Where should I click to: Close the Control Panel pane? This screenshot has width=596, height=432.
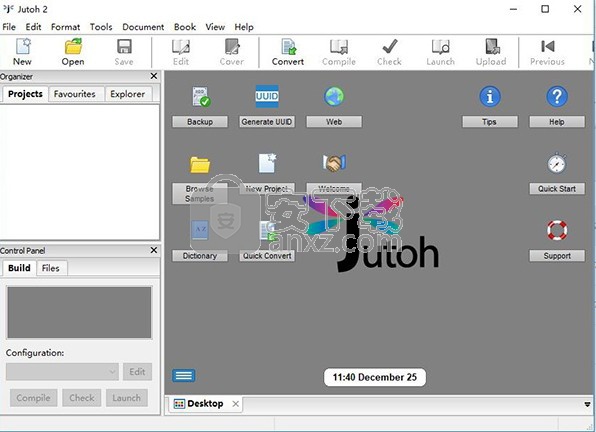click(x=154, y=250)
